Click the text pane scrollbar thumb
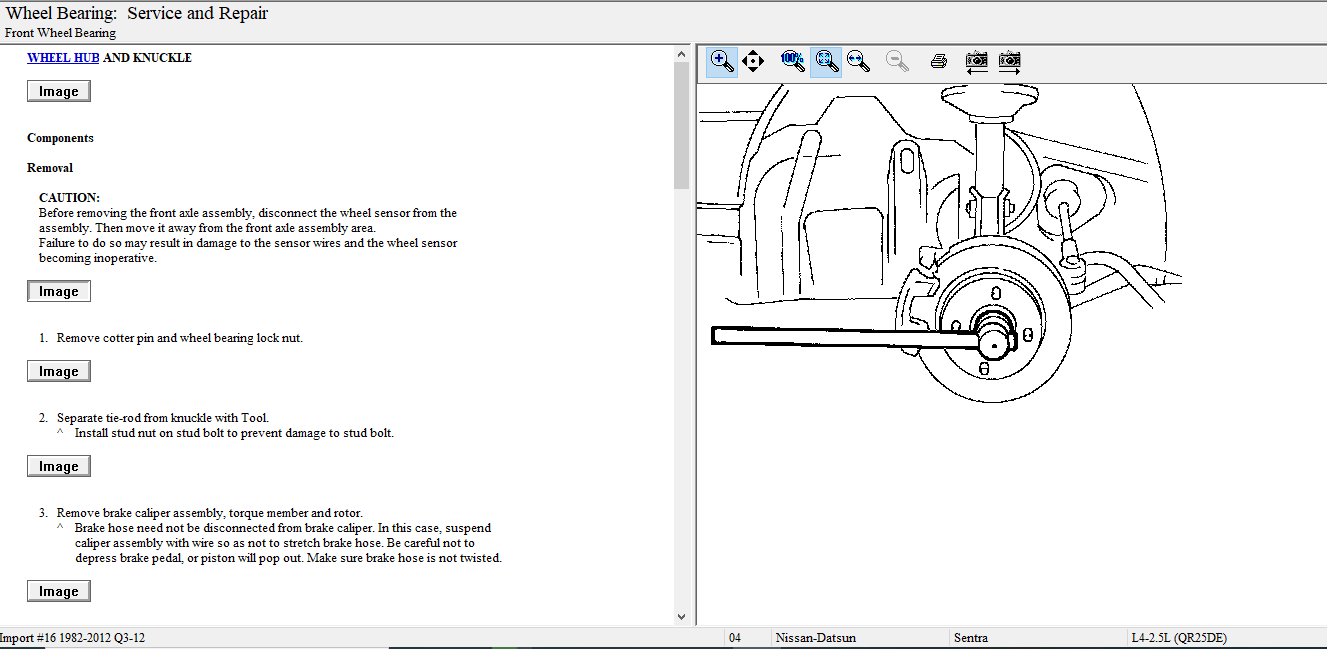 click(681, 125)
